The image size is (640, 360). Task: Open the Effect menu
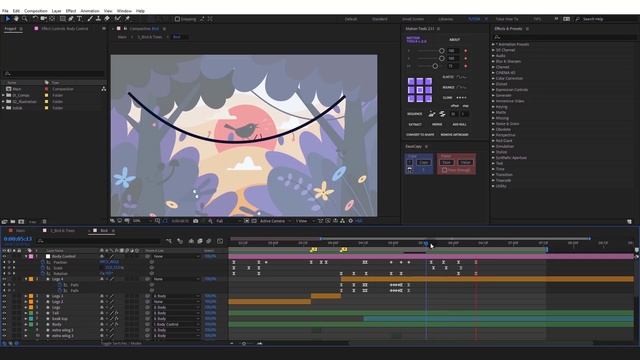click(x=71, y=11)
